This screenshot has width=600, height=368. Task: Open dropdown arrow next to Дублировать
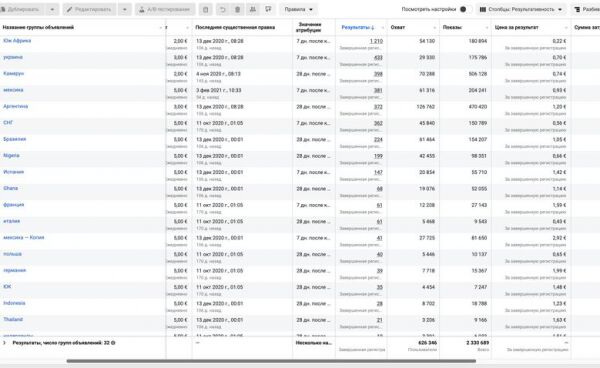click(52, 9)
